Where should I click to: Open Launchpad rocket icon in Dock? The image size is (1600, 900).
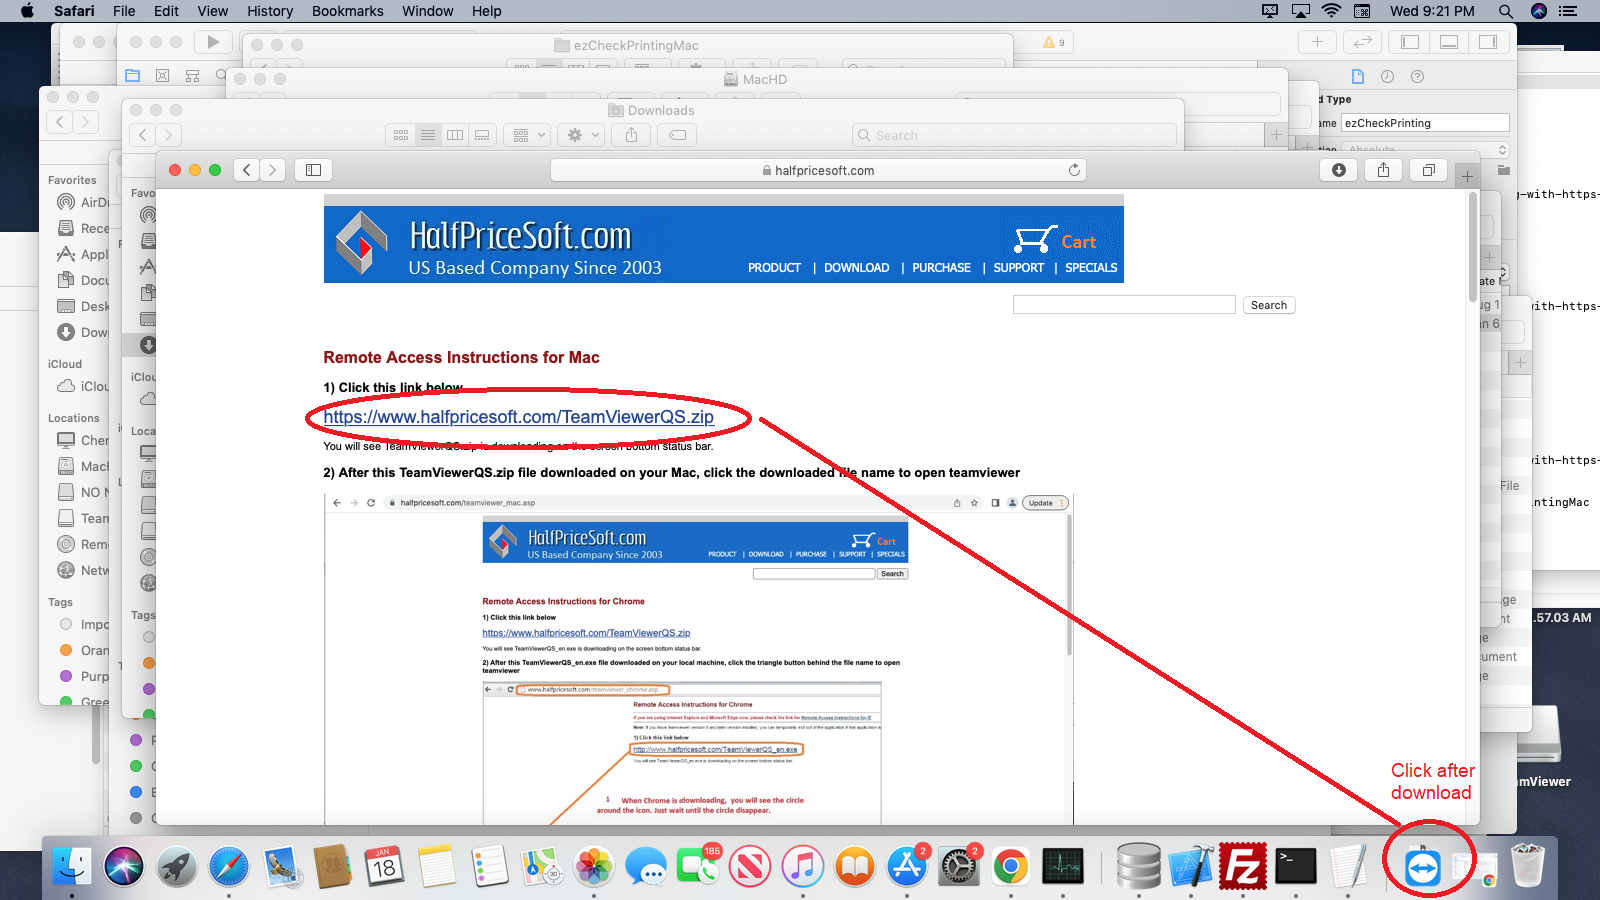click(x=176, y=867)
